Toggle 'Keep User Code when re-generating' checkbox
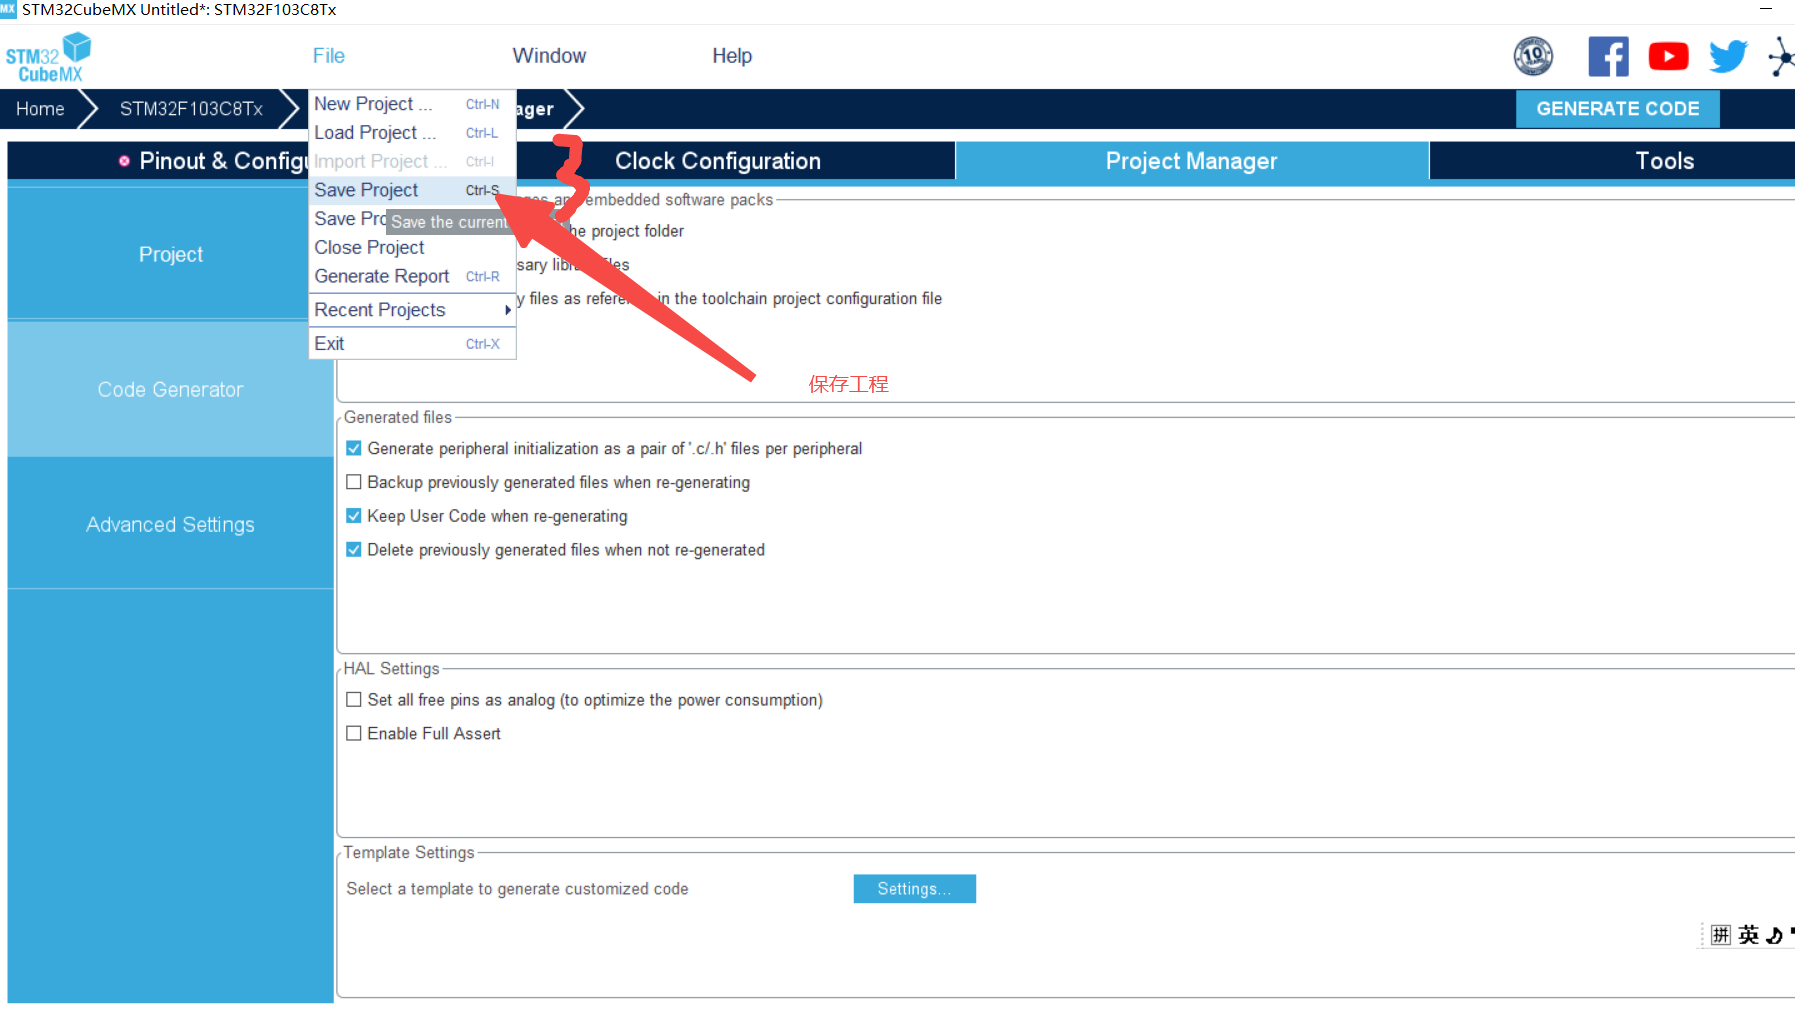The image size is (1795, 1013). (x=354, y=516)
